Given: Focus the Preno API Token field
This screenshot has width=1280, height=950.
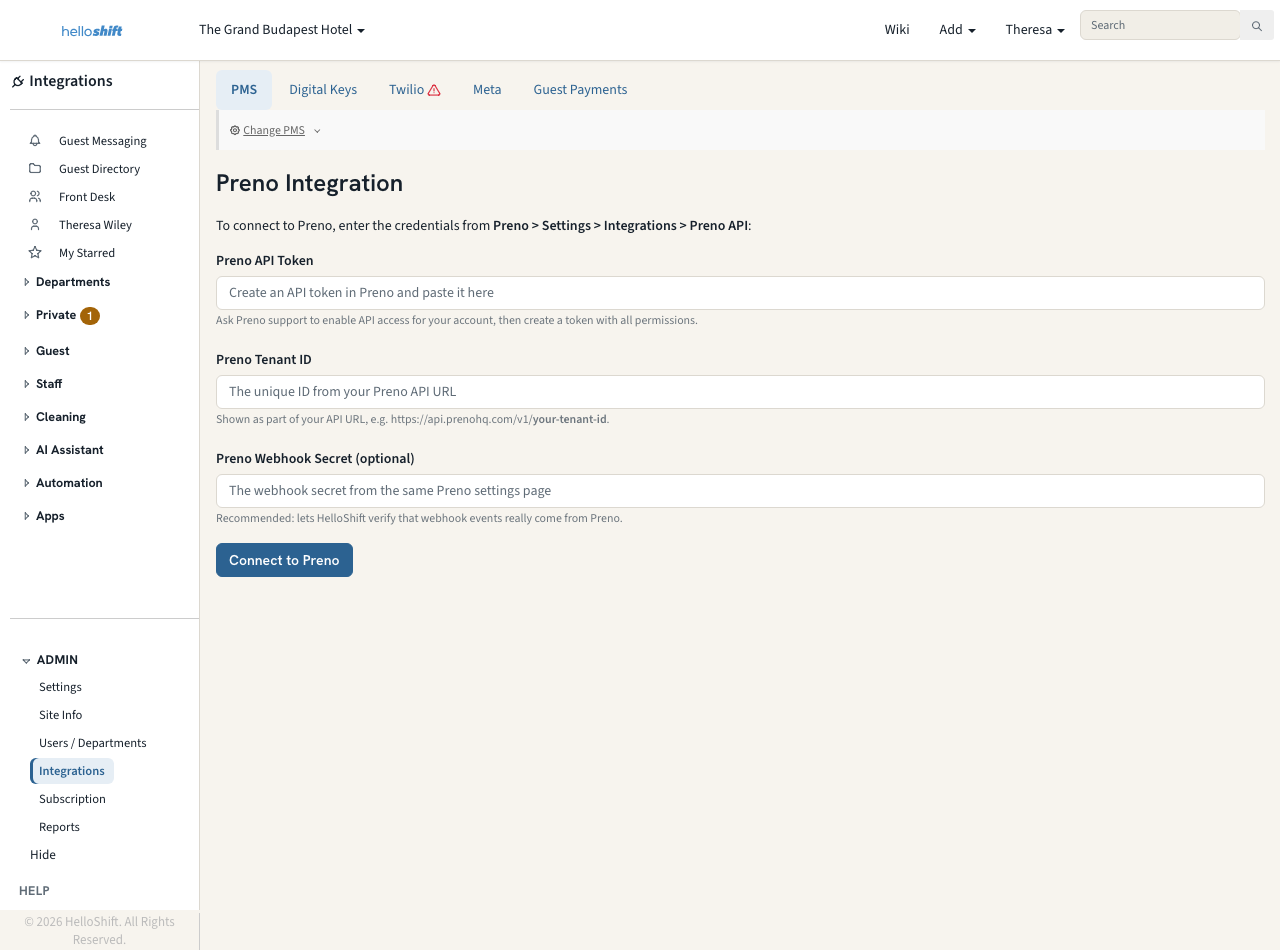Looking at the screenshot, I should coord(740,293).
